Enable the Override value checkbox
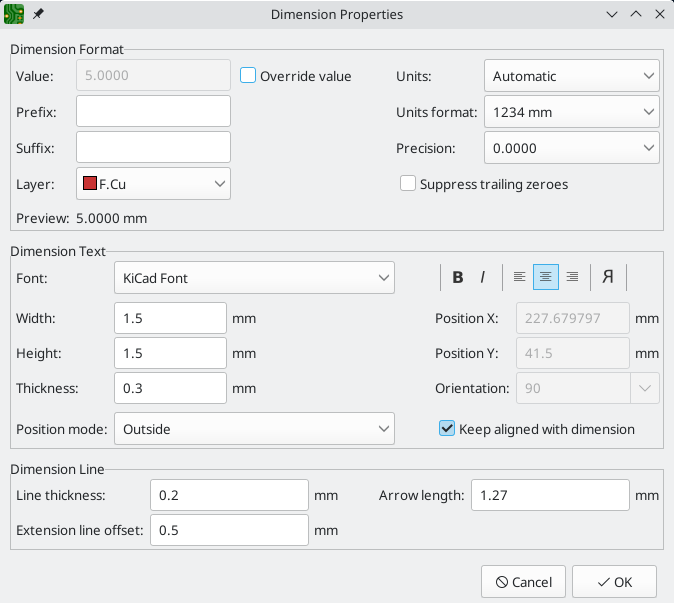The image size is (674, 603). point(249,76)
